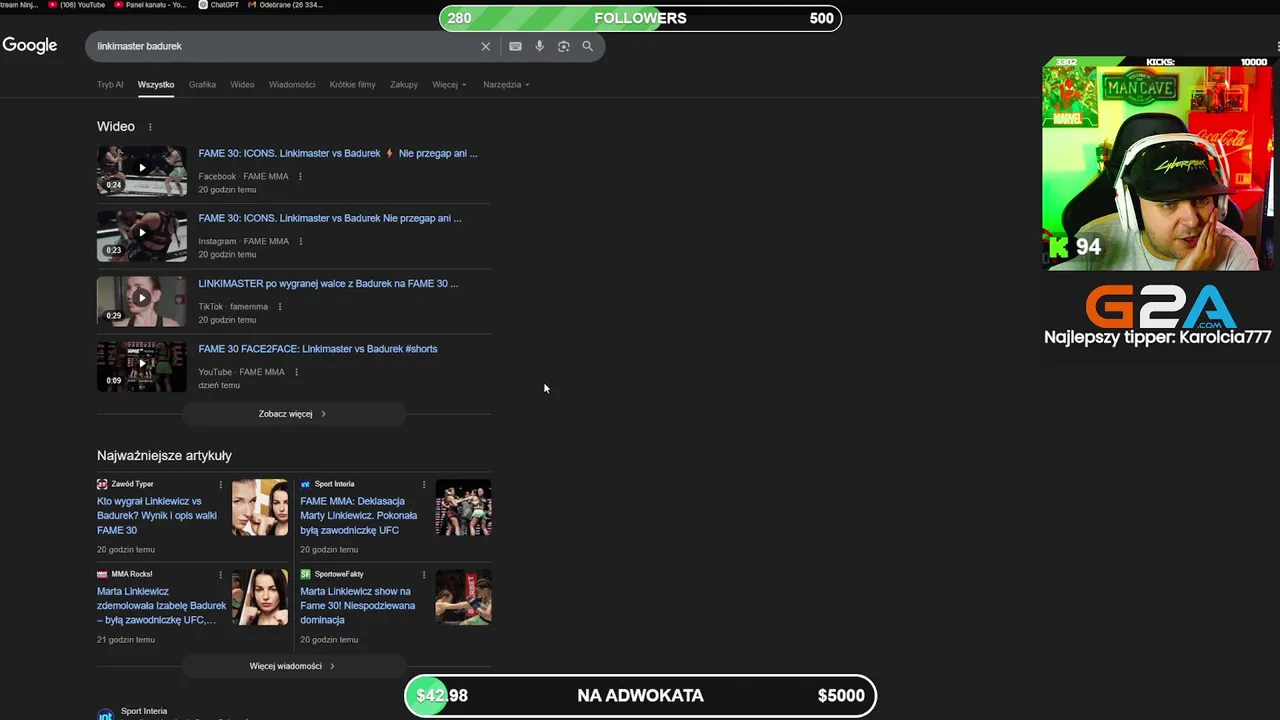
Task: Click the SportoweFakty source icon
Action: click(x=305, y=574)
